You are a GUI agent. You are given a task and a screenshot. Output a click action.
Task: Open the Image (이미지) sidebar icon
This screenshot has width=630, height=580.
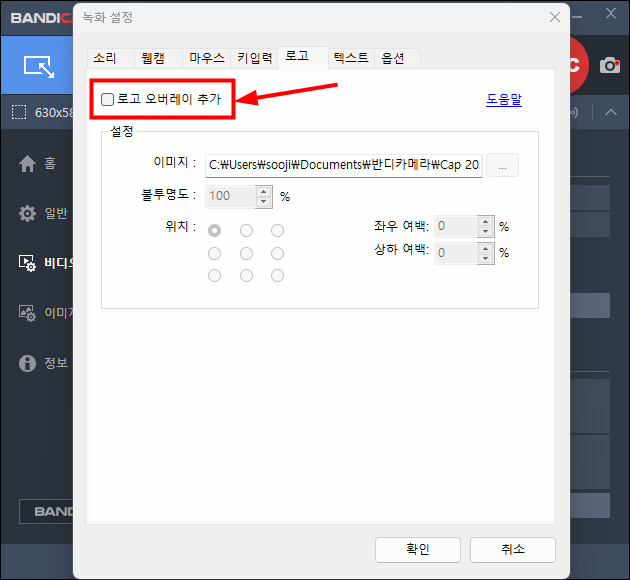(28, 312)
